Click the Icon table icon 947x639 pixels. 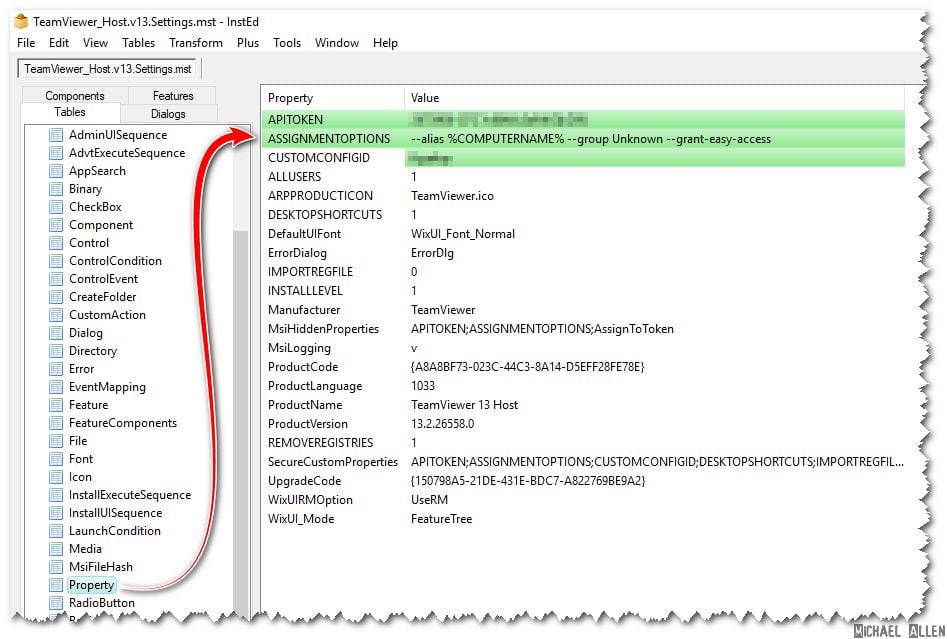56,477
